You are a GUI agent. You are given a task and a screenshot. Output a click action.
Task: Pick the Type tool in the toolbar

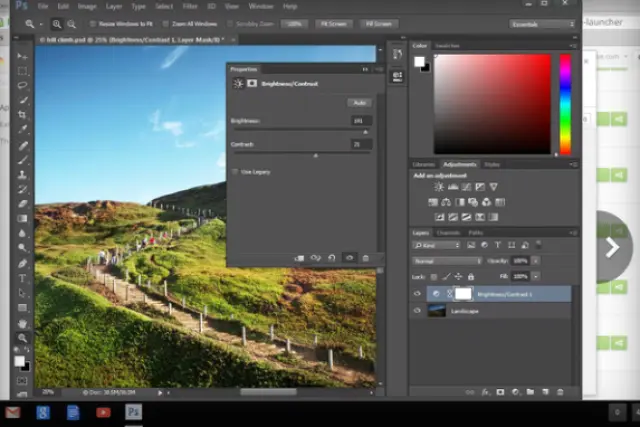coord(22,278)
